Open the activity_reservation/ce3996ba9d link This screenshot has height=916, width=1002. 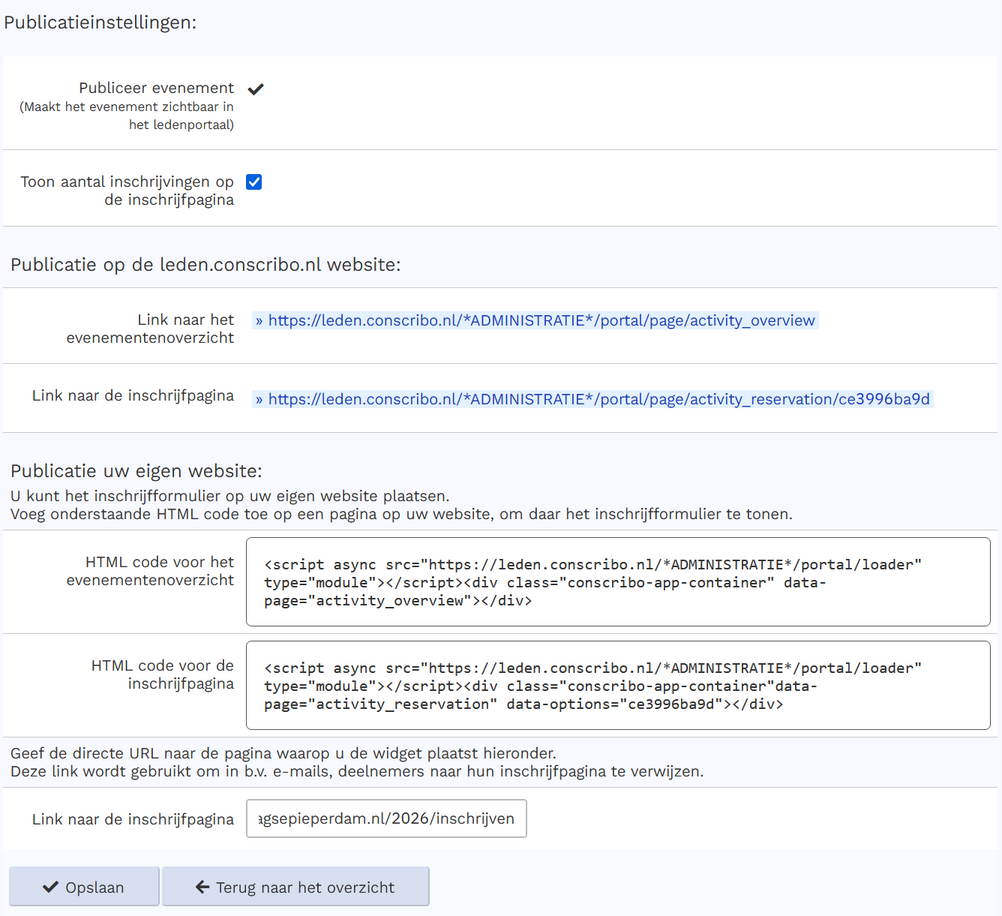(x=599, y=399)
